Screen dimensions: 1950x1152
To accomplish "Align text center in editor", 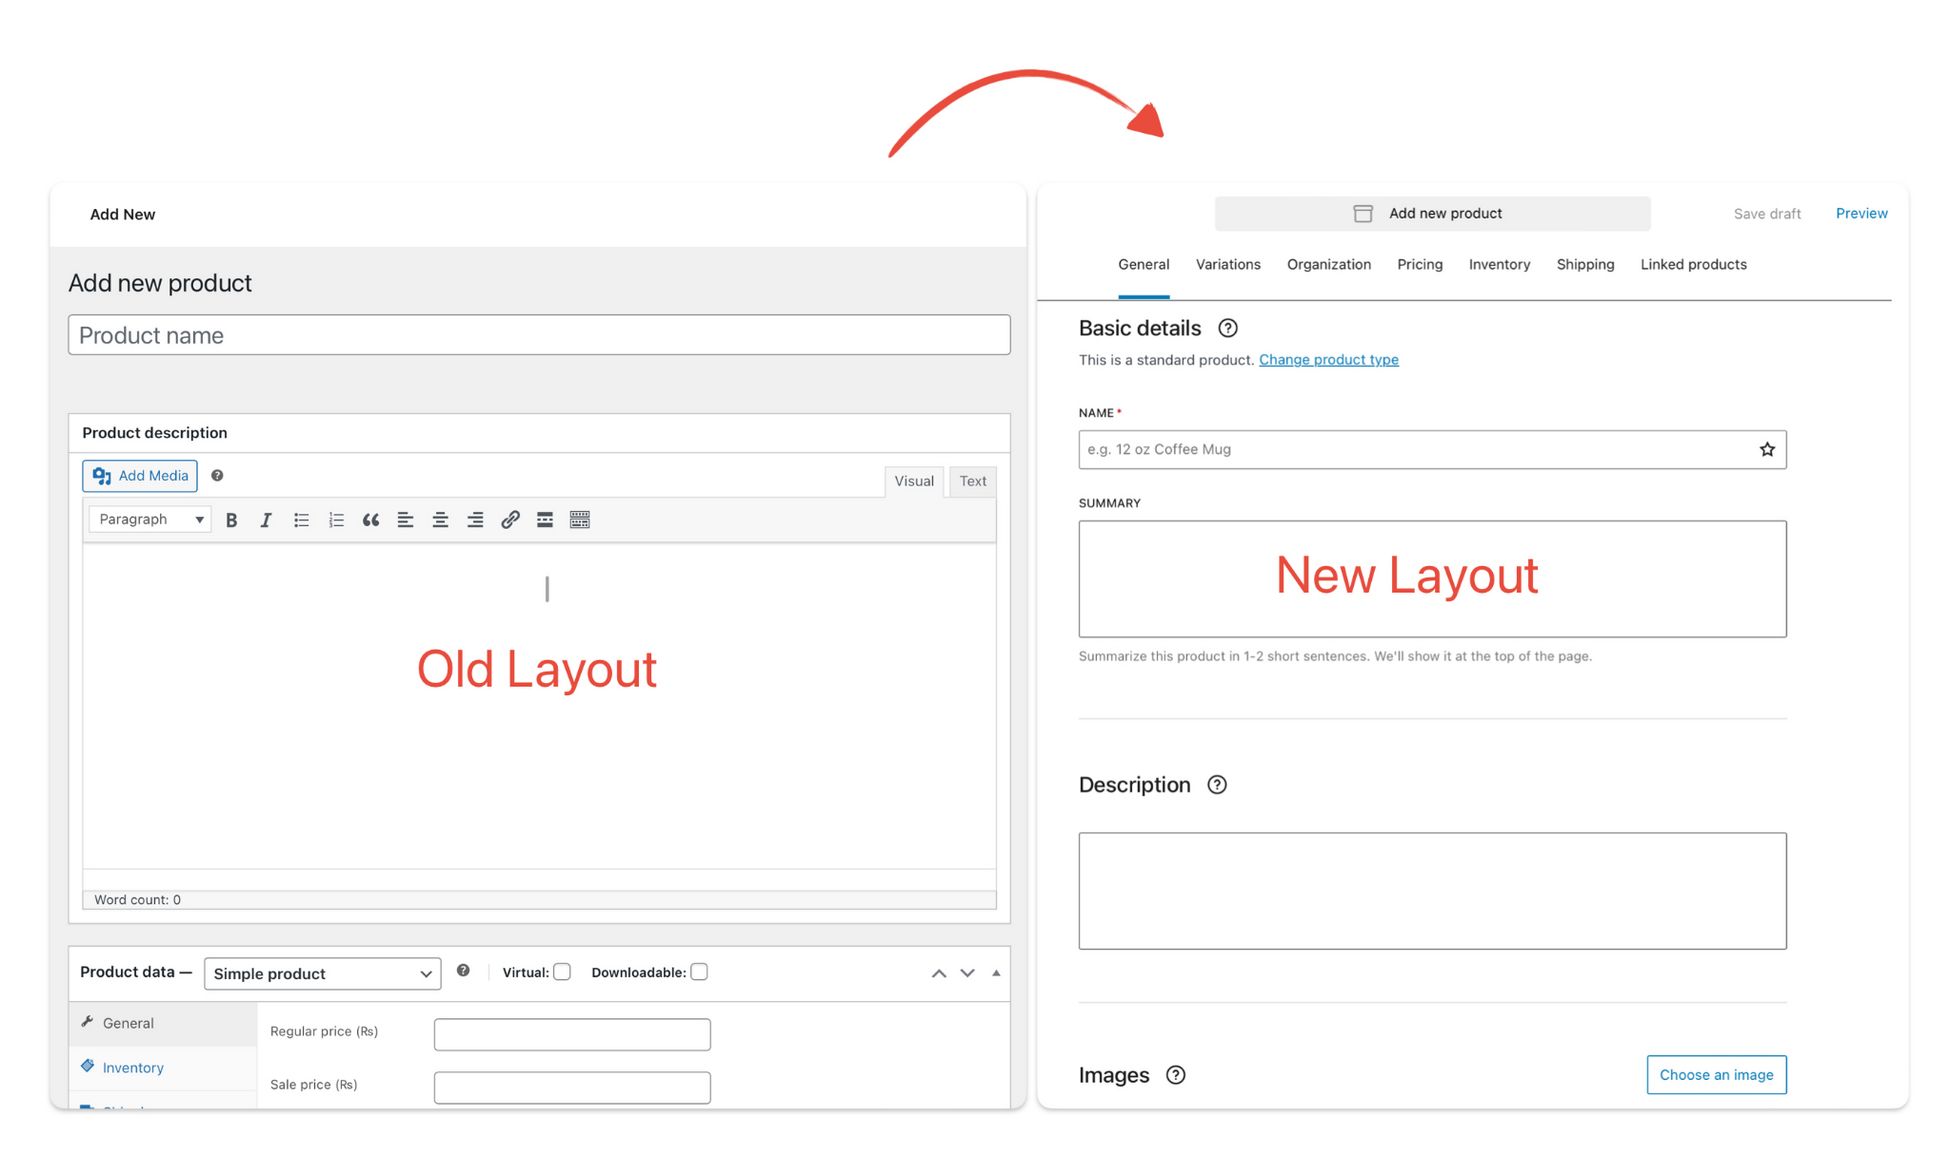I will coord(440,520).
